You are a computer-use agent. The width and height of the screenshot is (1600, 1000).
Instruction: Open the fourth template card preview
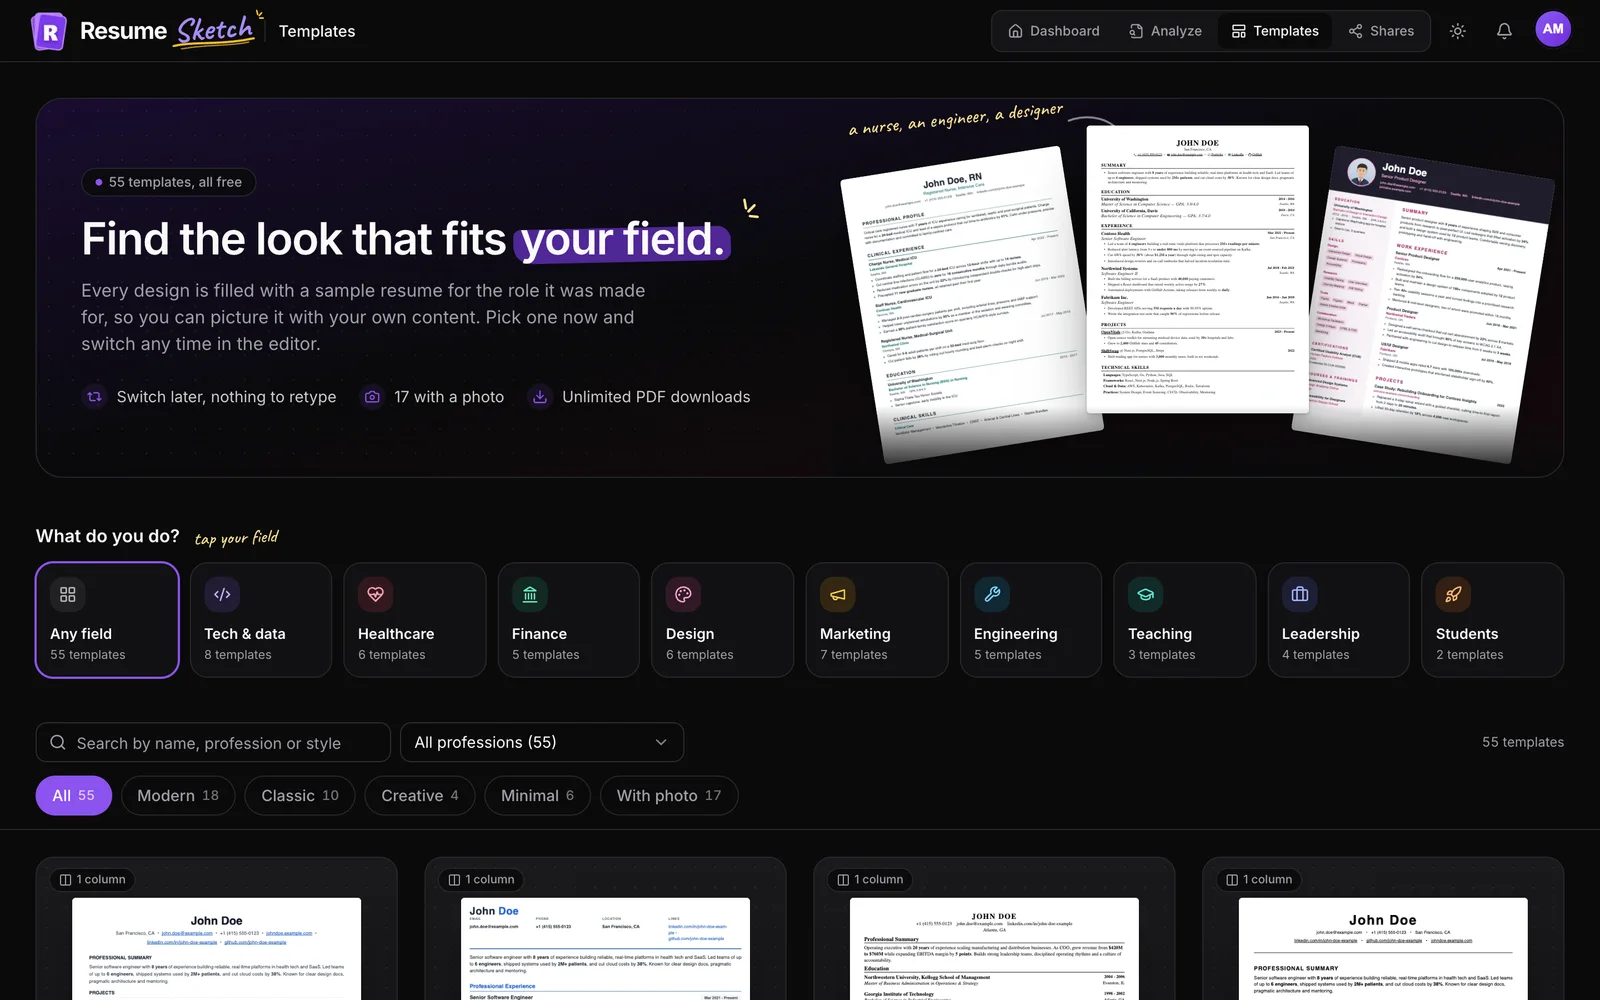tap(1383, 948)
